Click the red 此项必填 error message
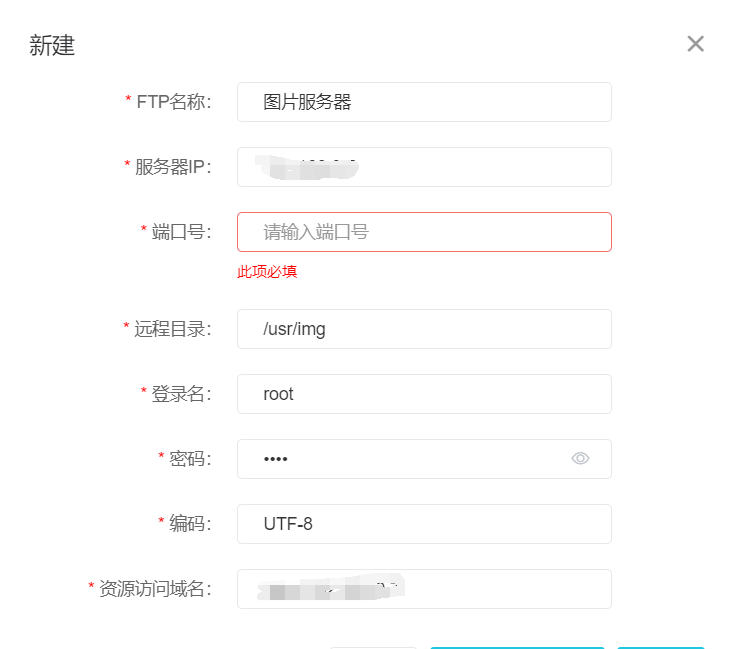Screen dimensions: 737x649 click(x=267, y=272)
